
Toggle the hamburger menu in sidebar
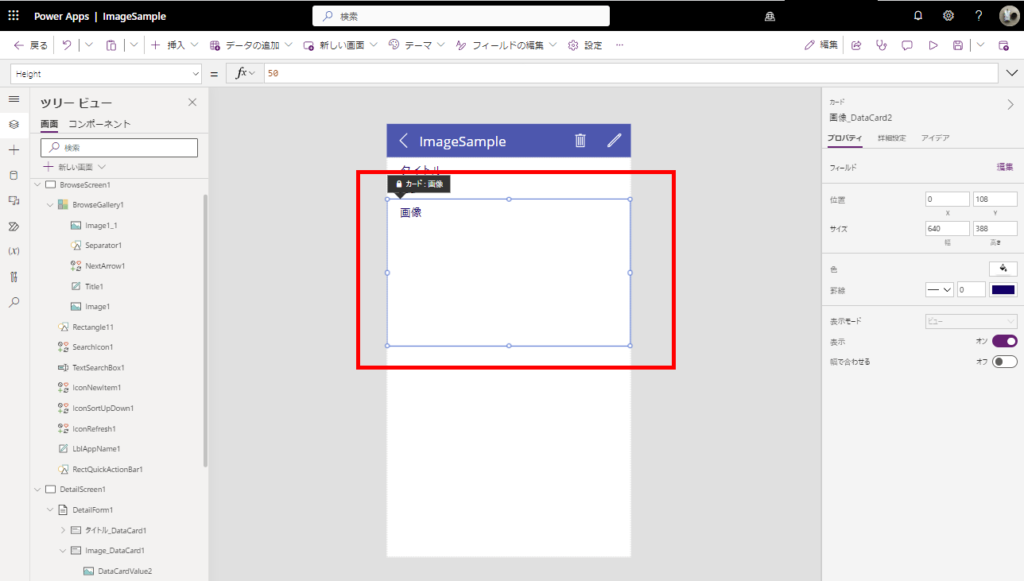[14, 99]
